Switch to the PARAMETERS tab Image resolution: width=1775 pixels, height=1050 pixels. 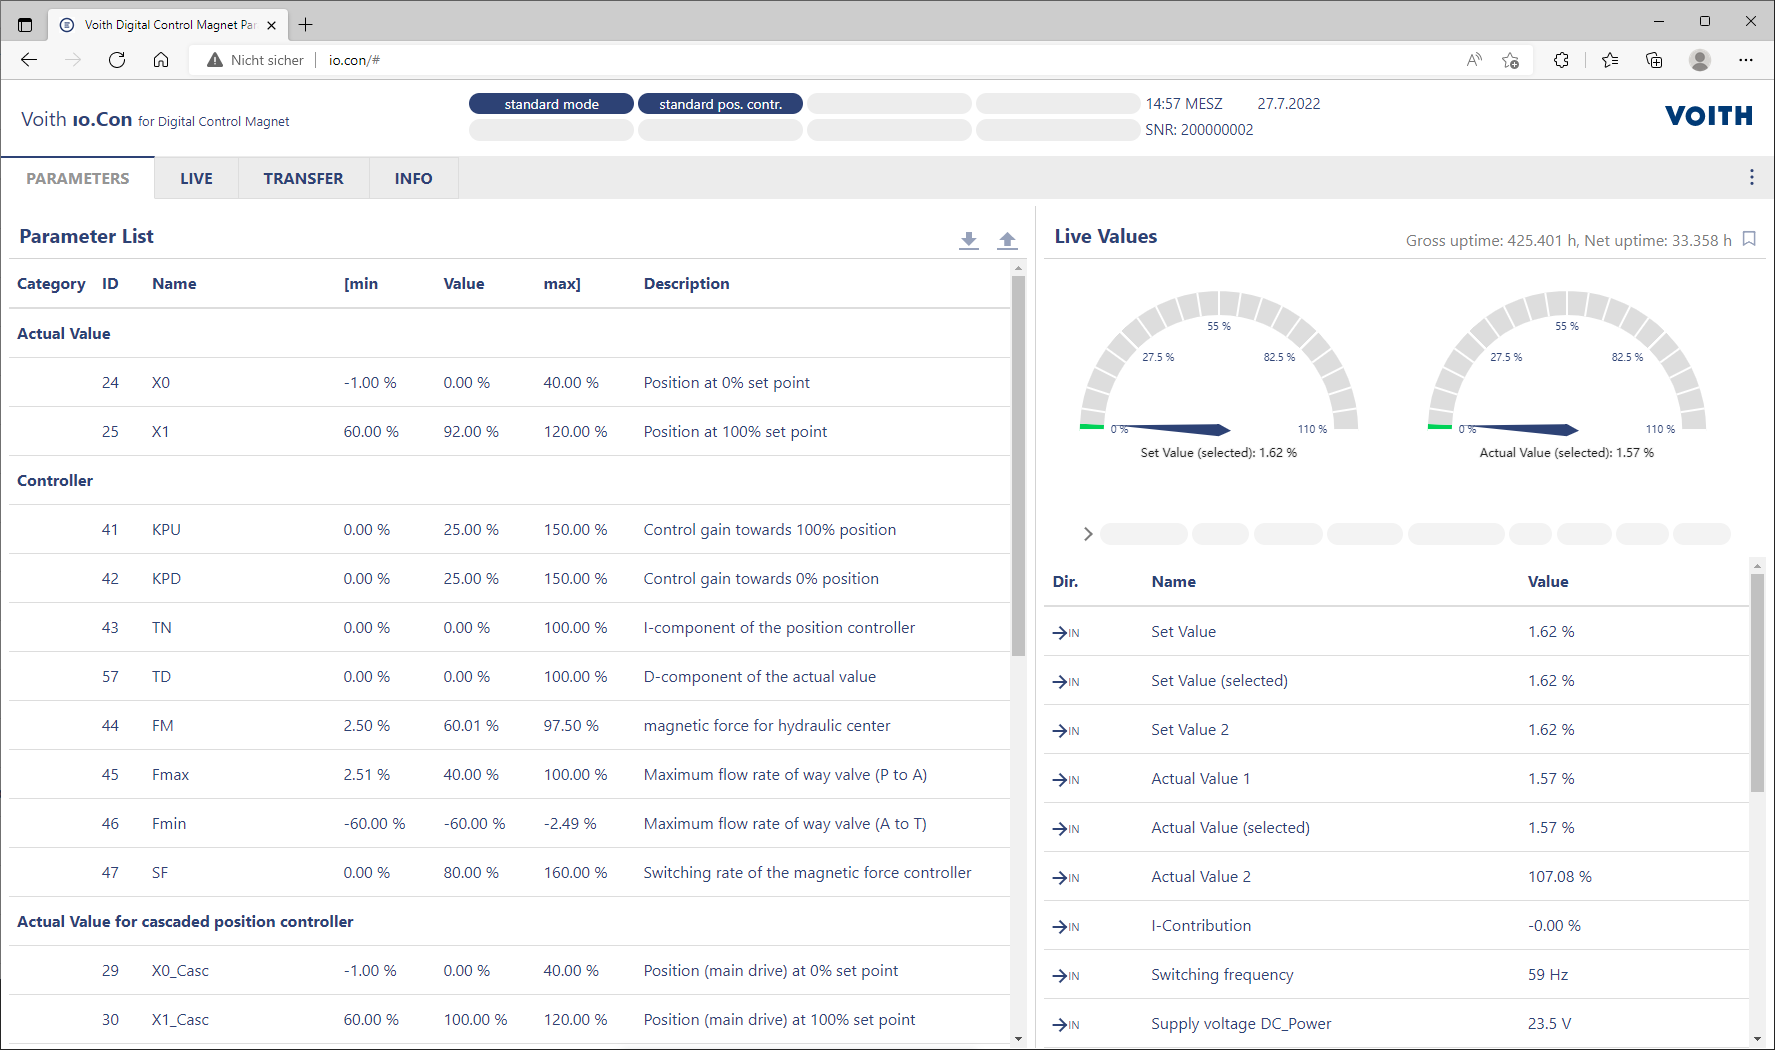pos(78,178)
